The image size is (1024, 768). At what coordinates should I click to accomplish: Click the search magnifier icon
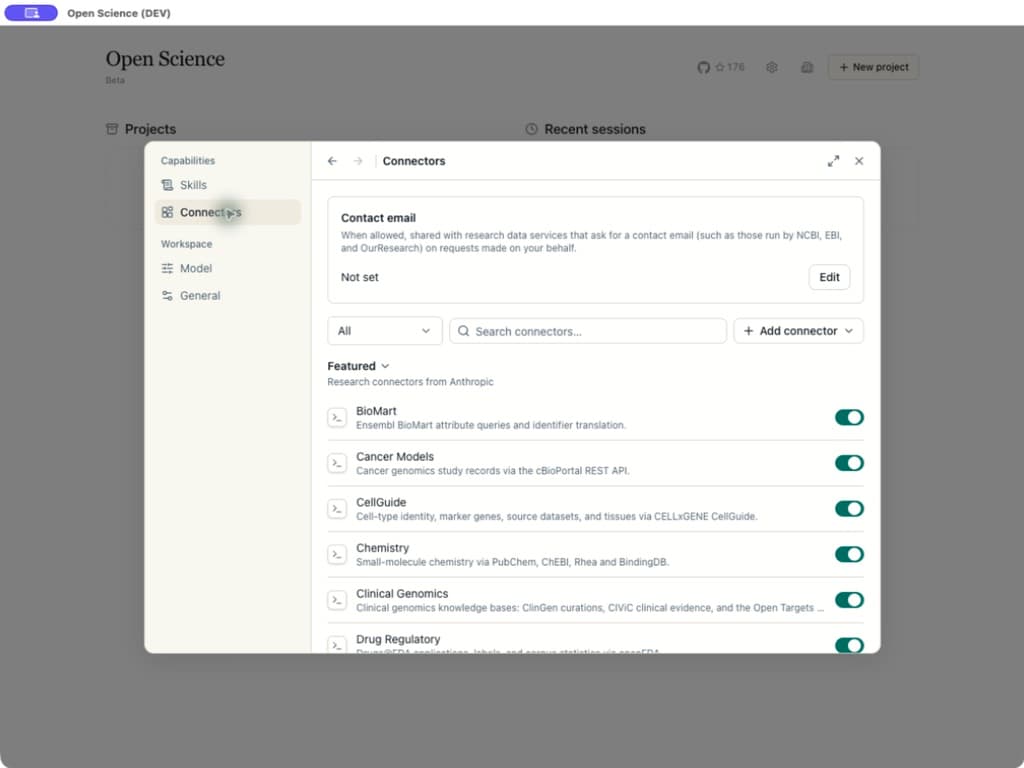[464, 331]
